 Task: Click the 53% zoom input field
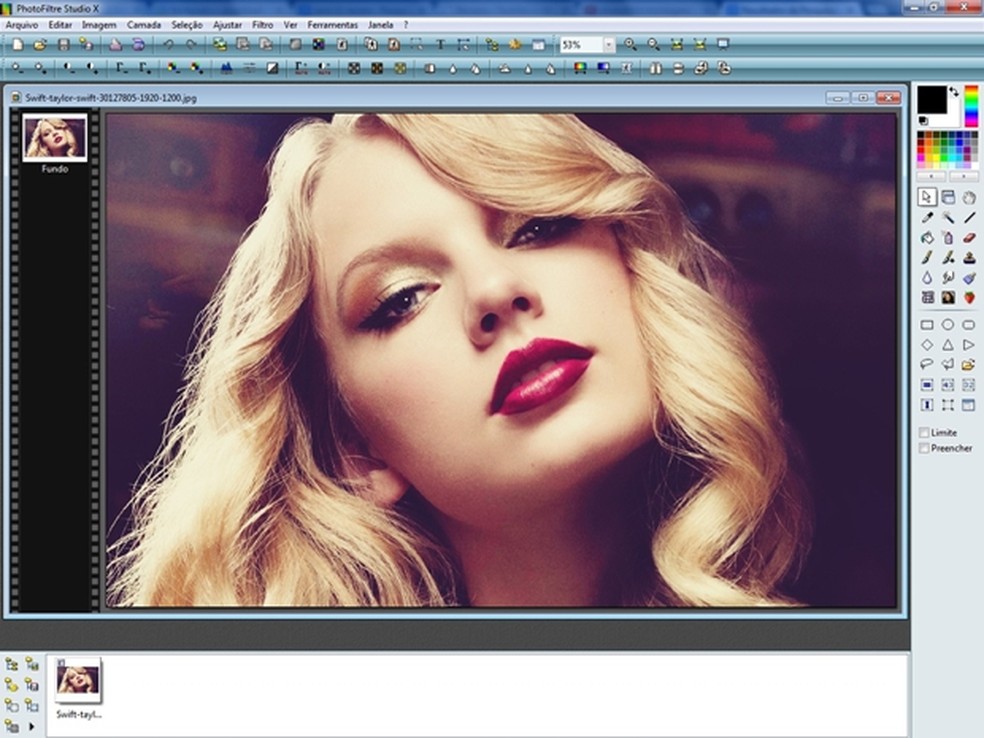pos(581,45)
